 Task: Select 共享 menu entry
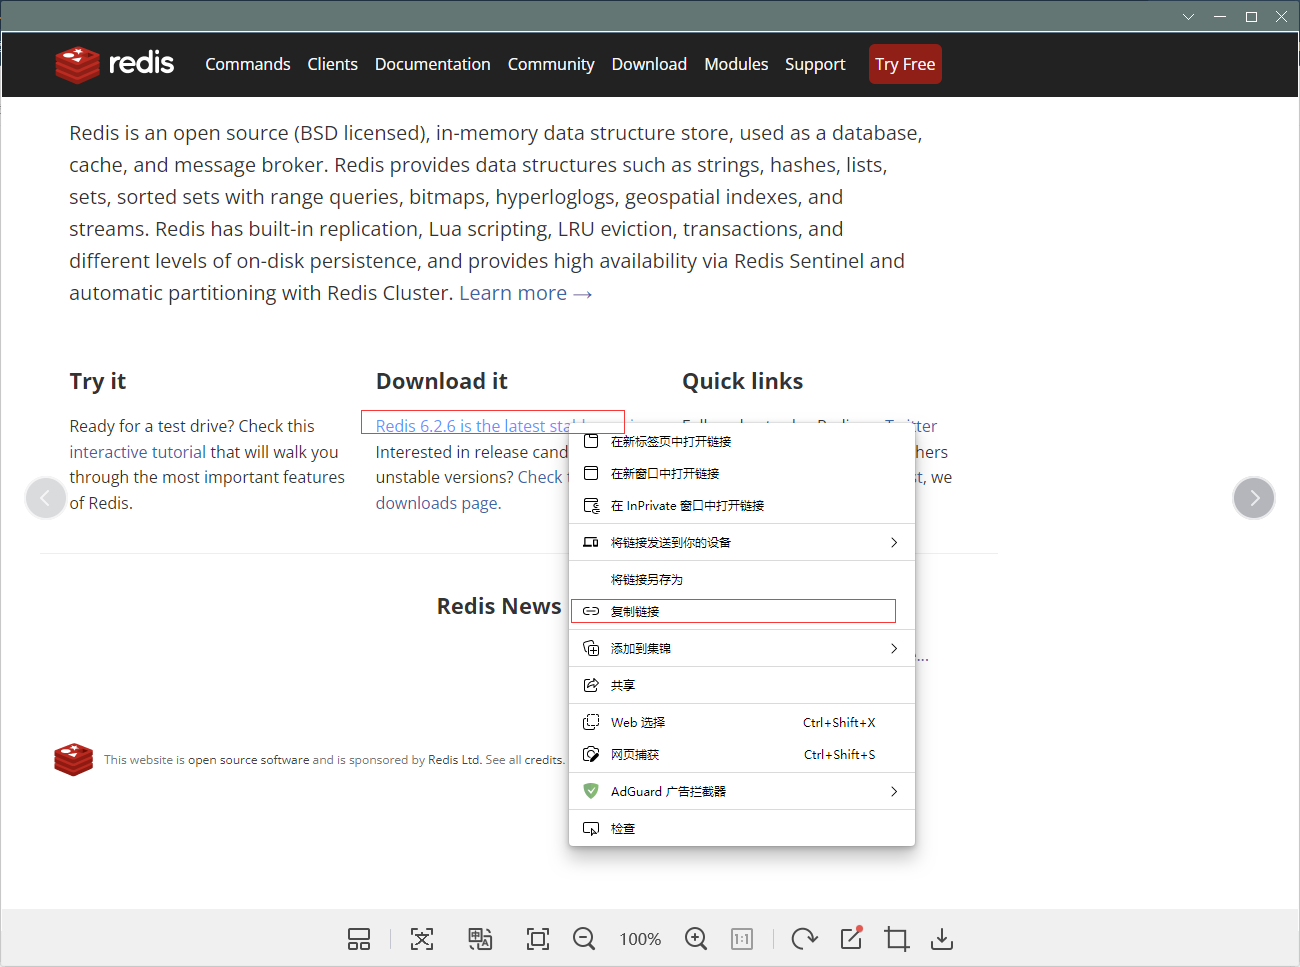[742, 685]
